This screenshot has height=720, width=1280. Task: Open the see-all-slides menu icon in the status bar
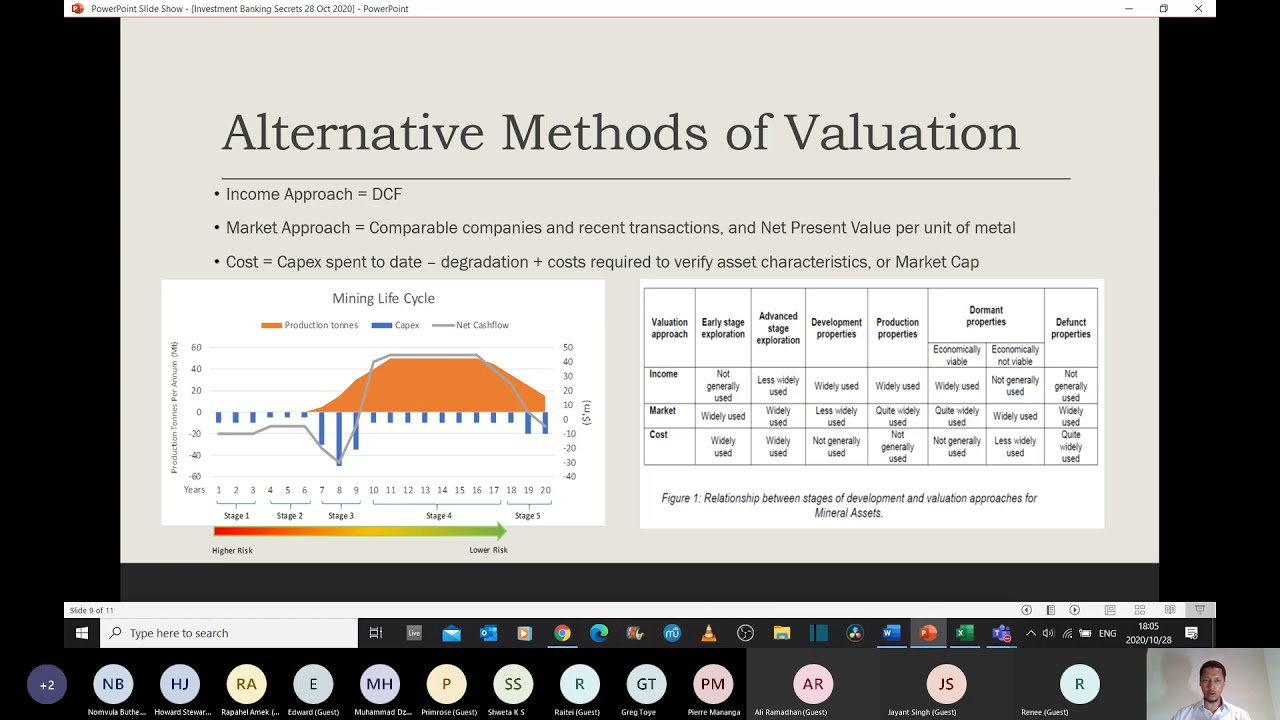[1050, 610]
